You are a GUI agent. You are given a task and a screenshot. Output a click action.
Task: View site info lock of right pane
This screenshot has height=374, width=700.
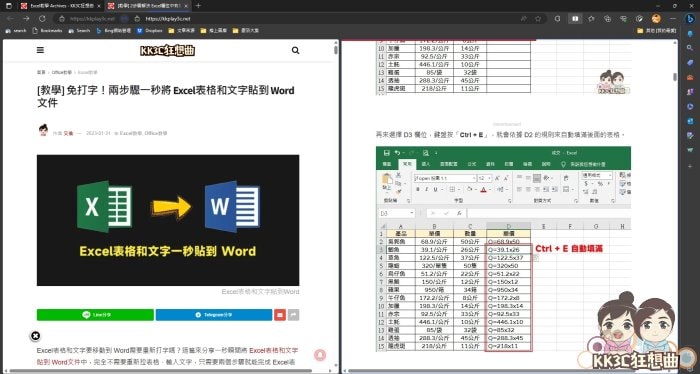tap(137, 19)
